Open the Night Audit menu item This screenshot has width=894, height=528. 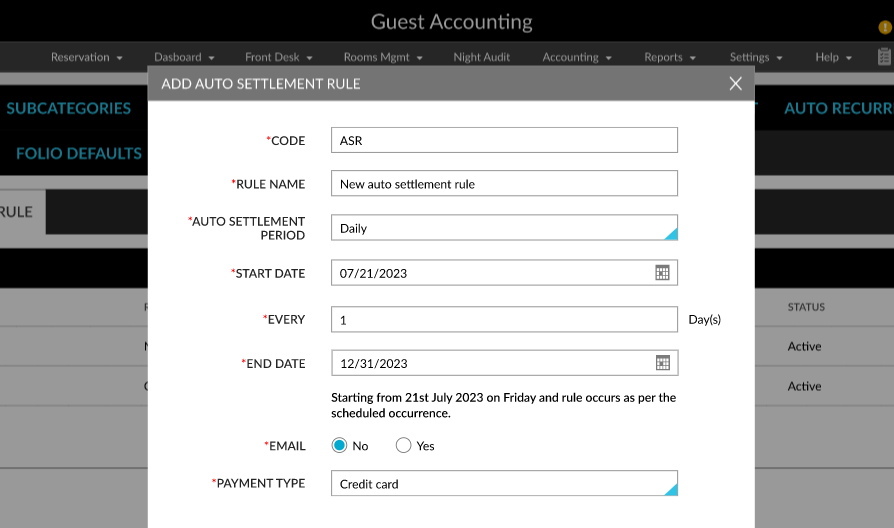(x=482, y=57)
